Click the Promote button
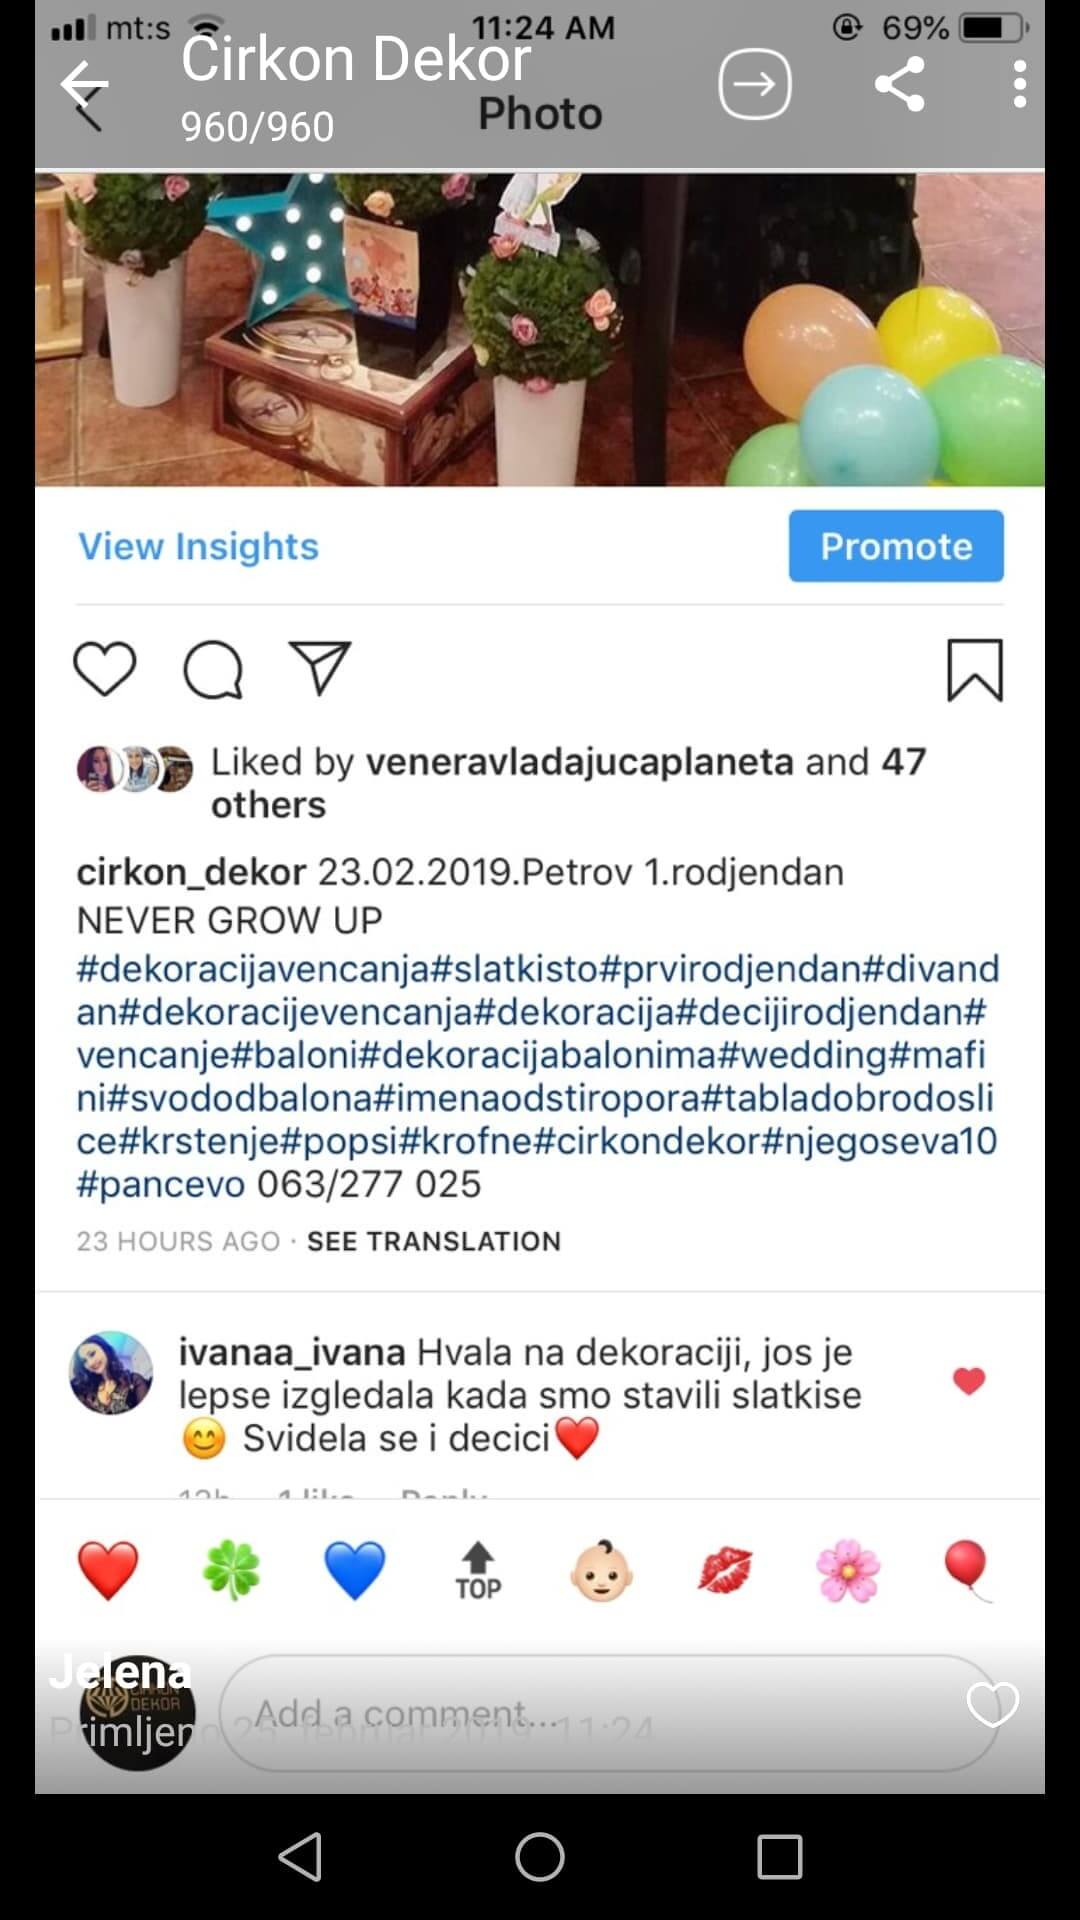Viewport: 1080px width, 1920px height. point(896,546)
